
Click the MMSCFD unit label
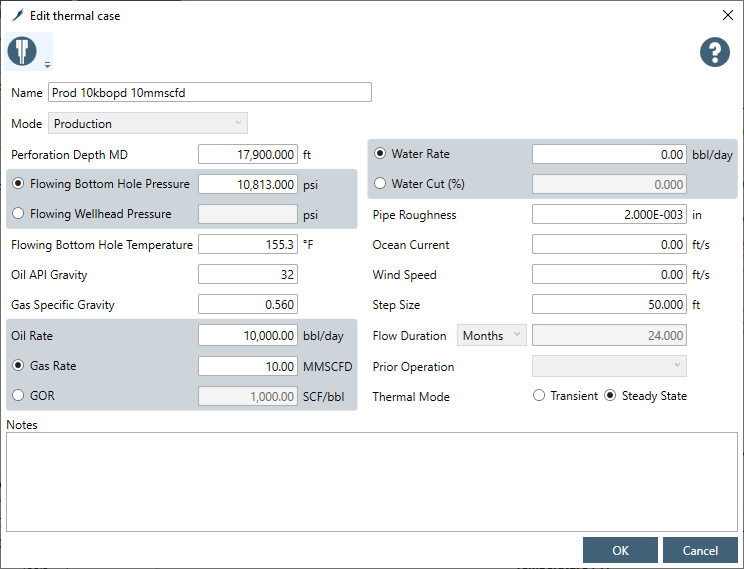[x=327, y=367]
